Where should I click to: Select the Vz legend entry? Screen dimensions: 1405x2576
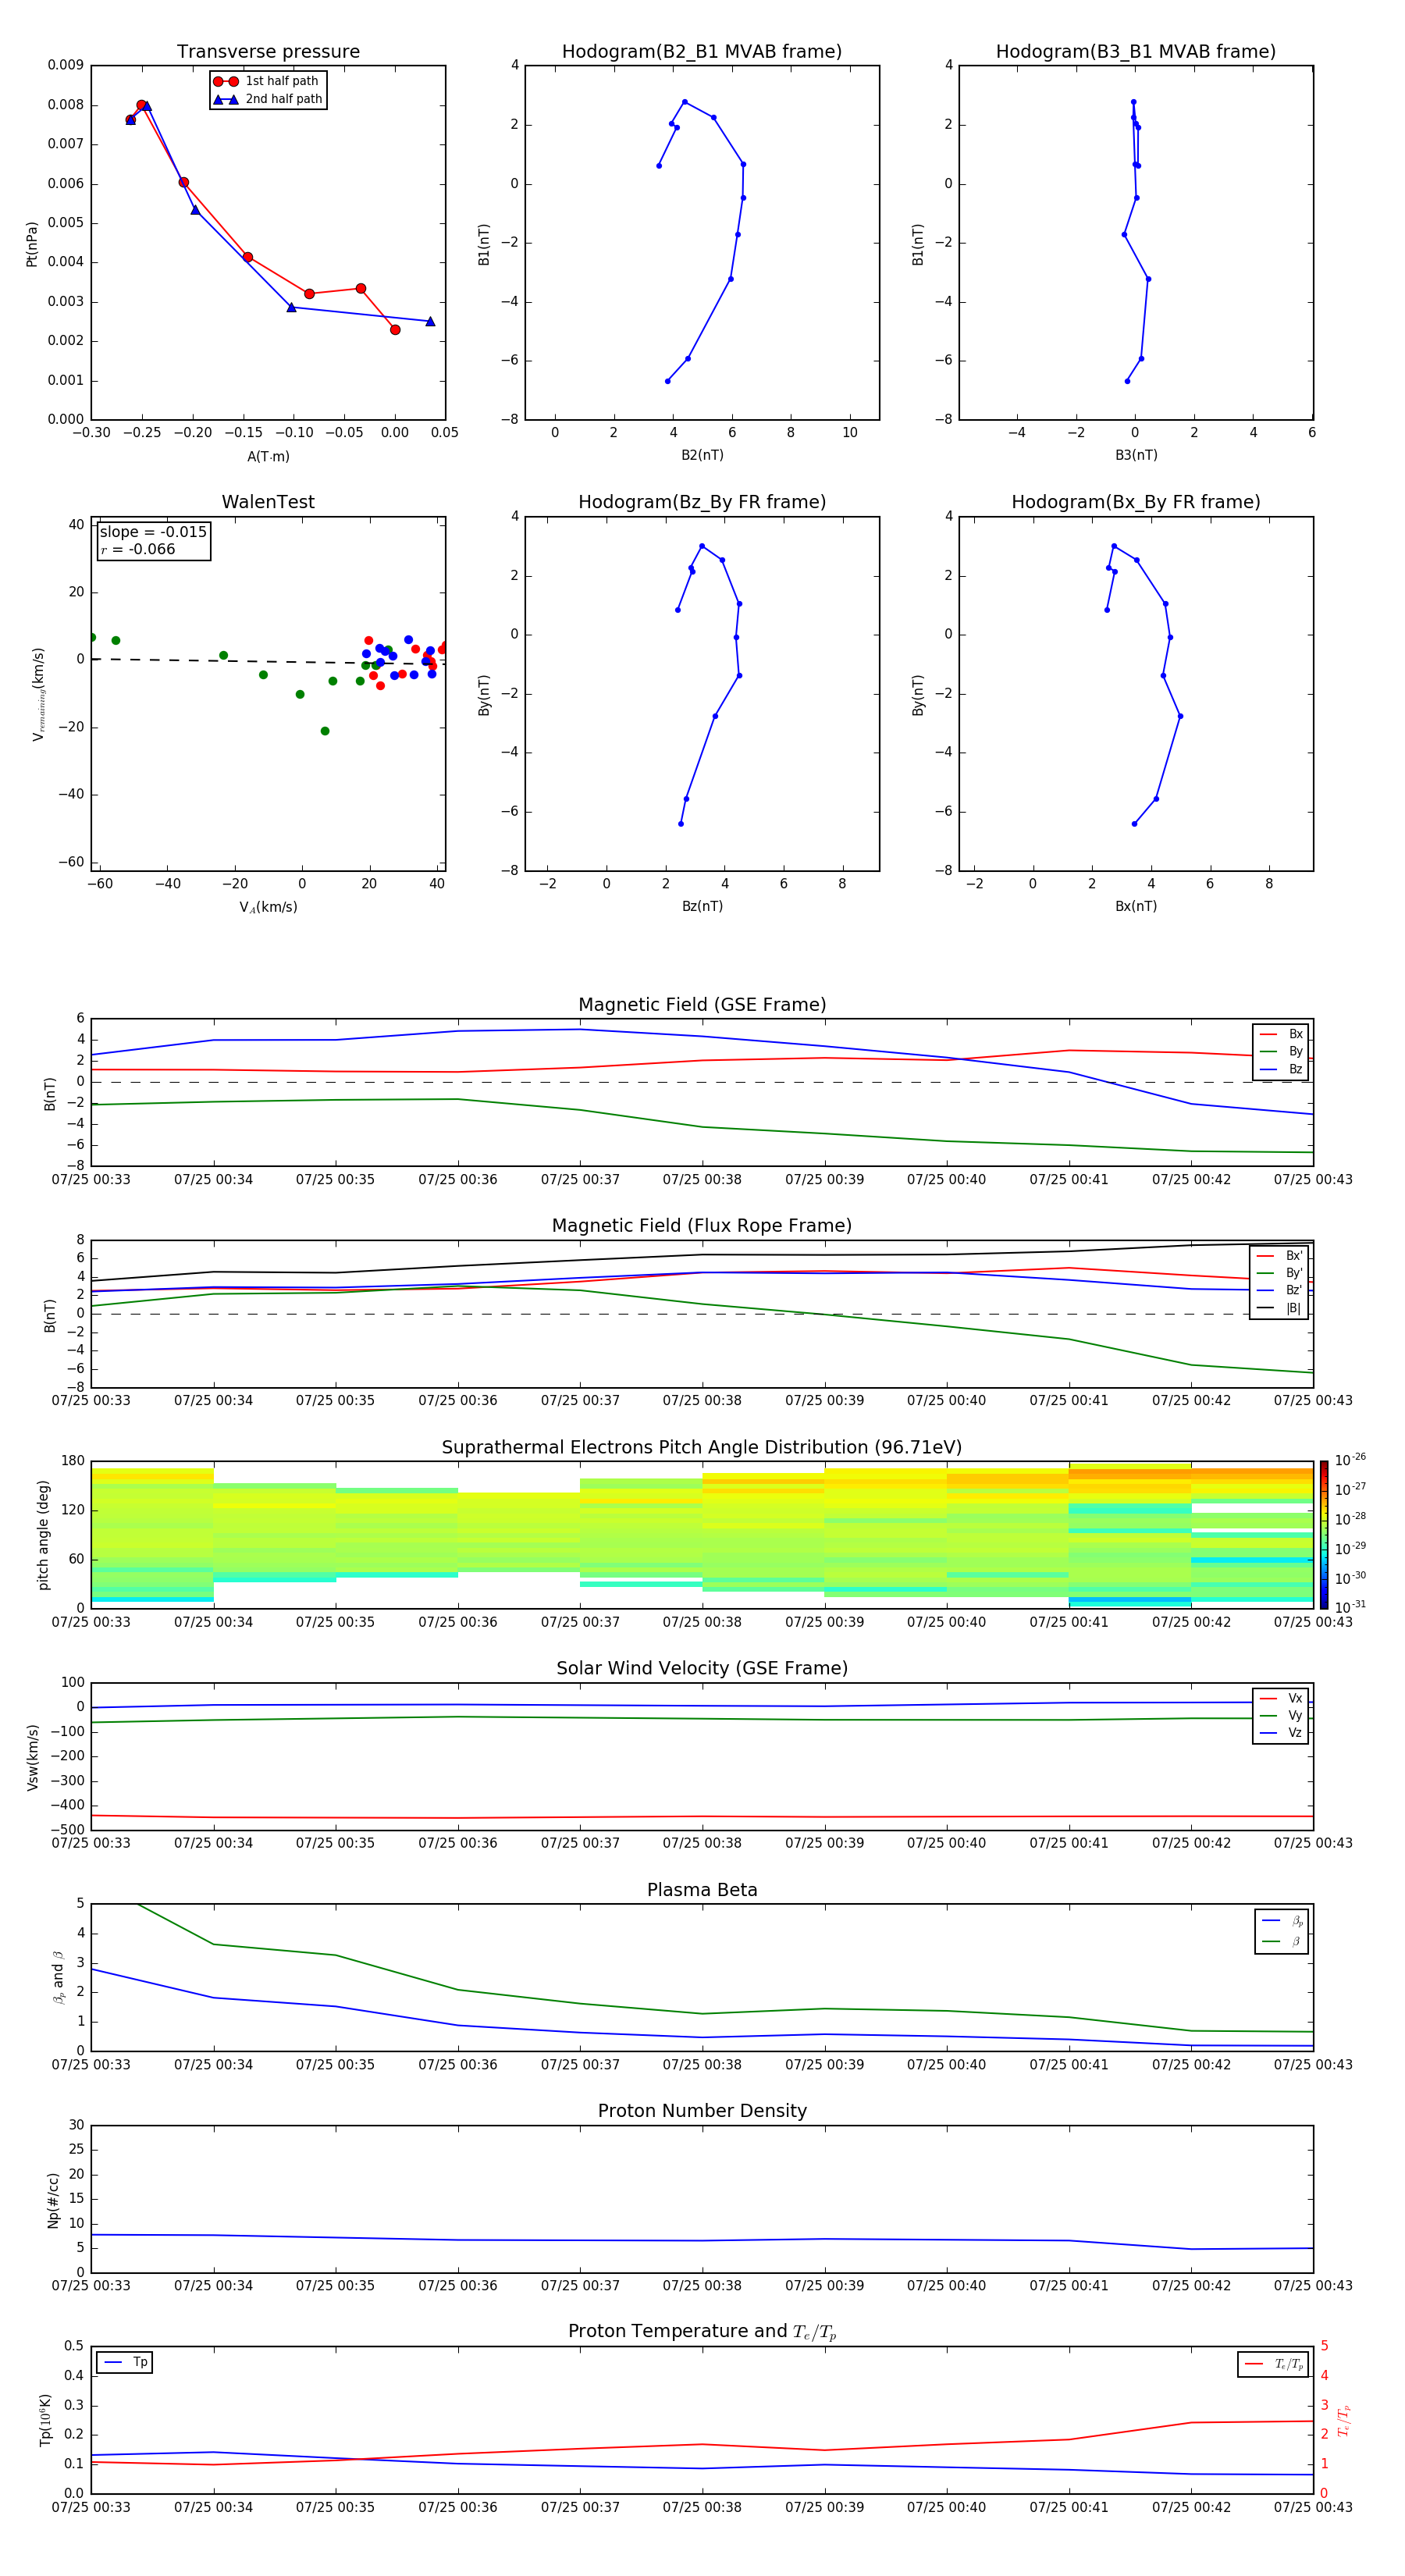tap(1281, 1733)
